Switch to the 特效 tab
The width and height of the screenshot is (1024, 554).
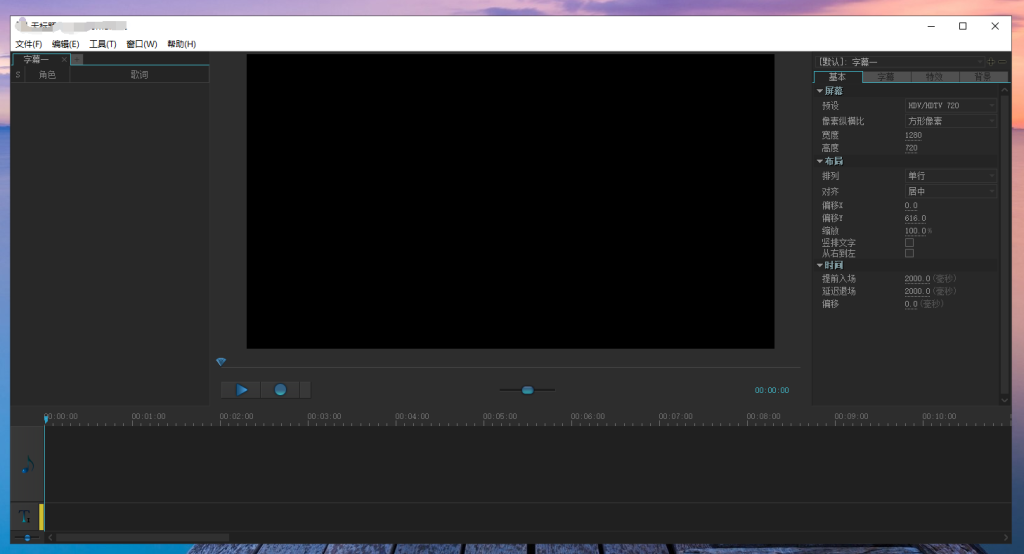coord(934,77)
